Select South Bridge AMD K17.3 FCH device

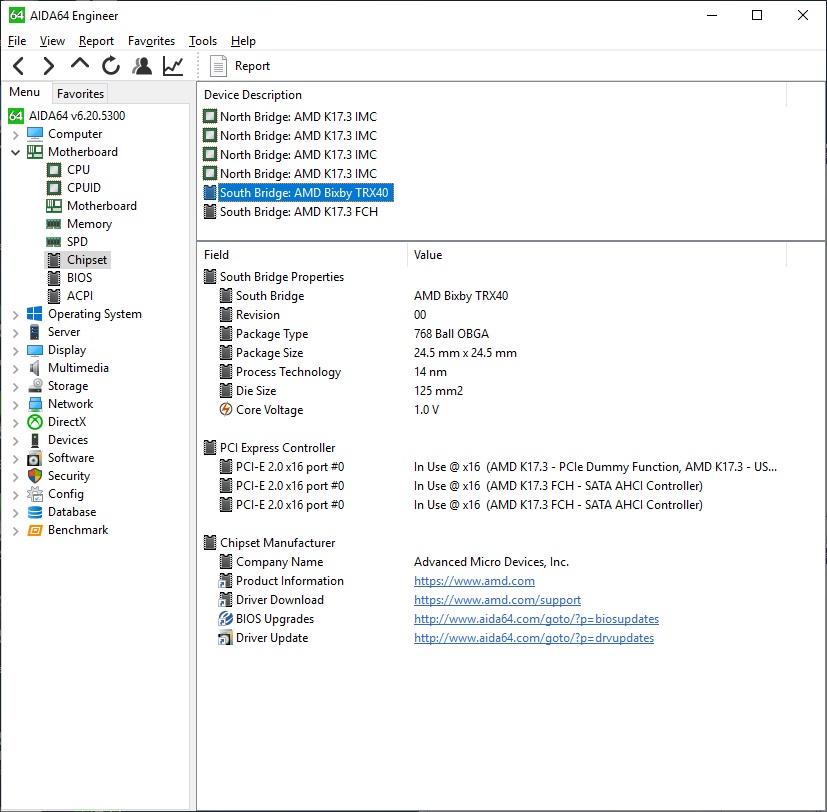pyautogui.click(x=298, y=212)
